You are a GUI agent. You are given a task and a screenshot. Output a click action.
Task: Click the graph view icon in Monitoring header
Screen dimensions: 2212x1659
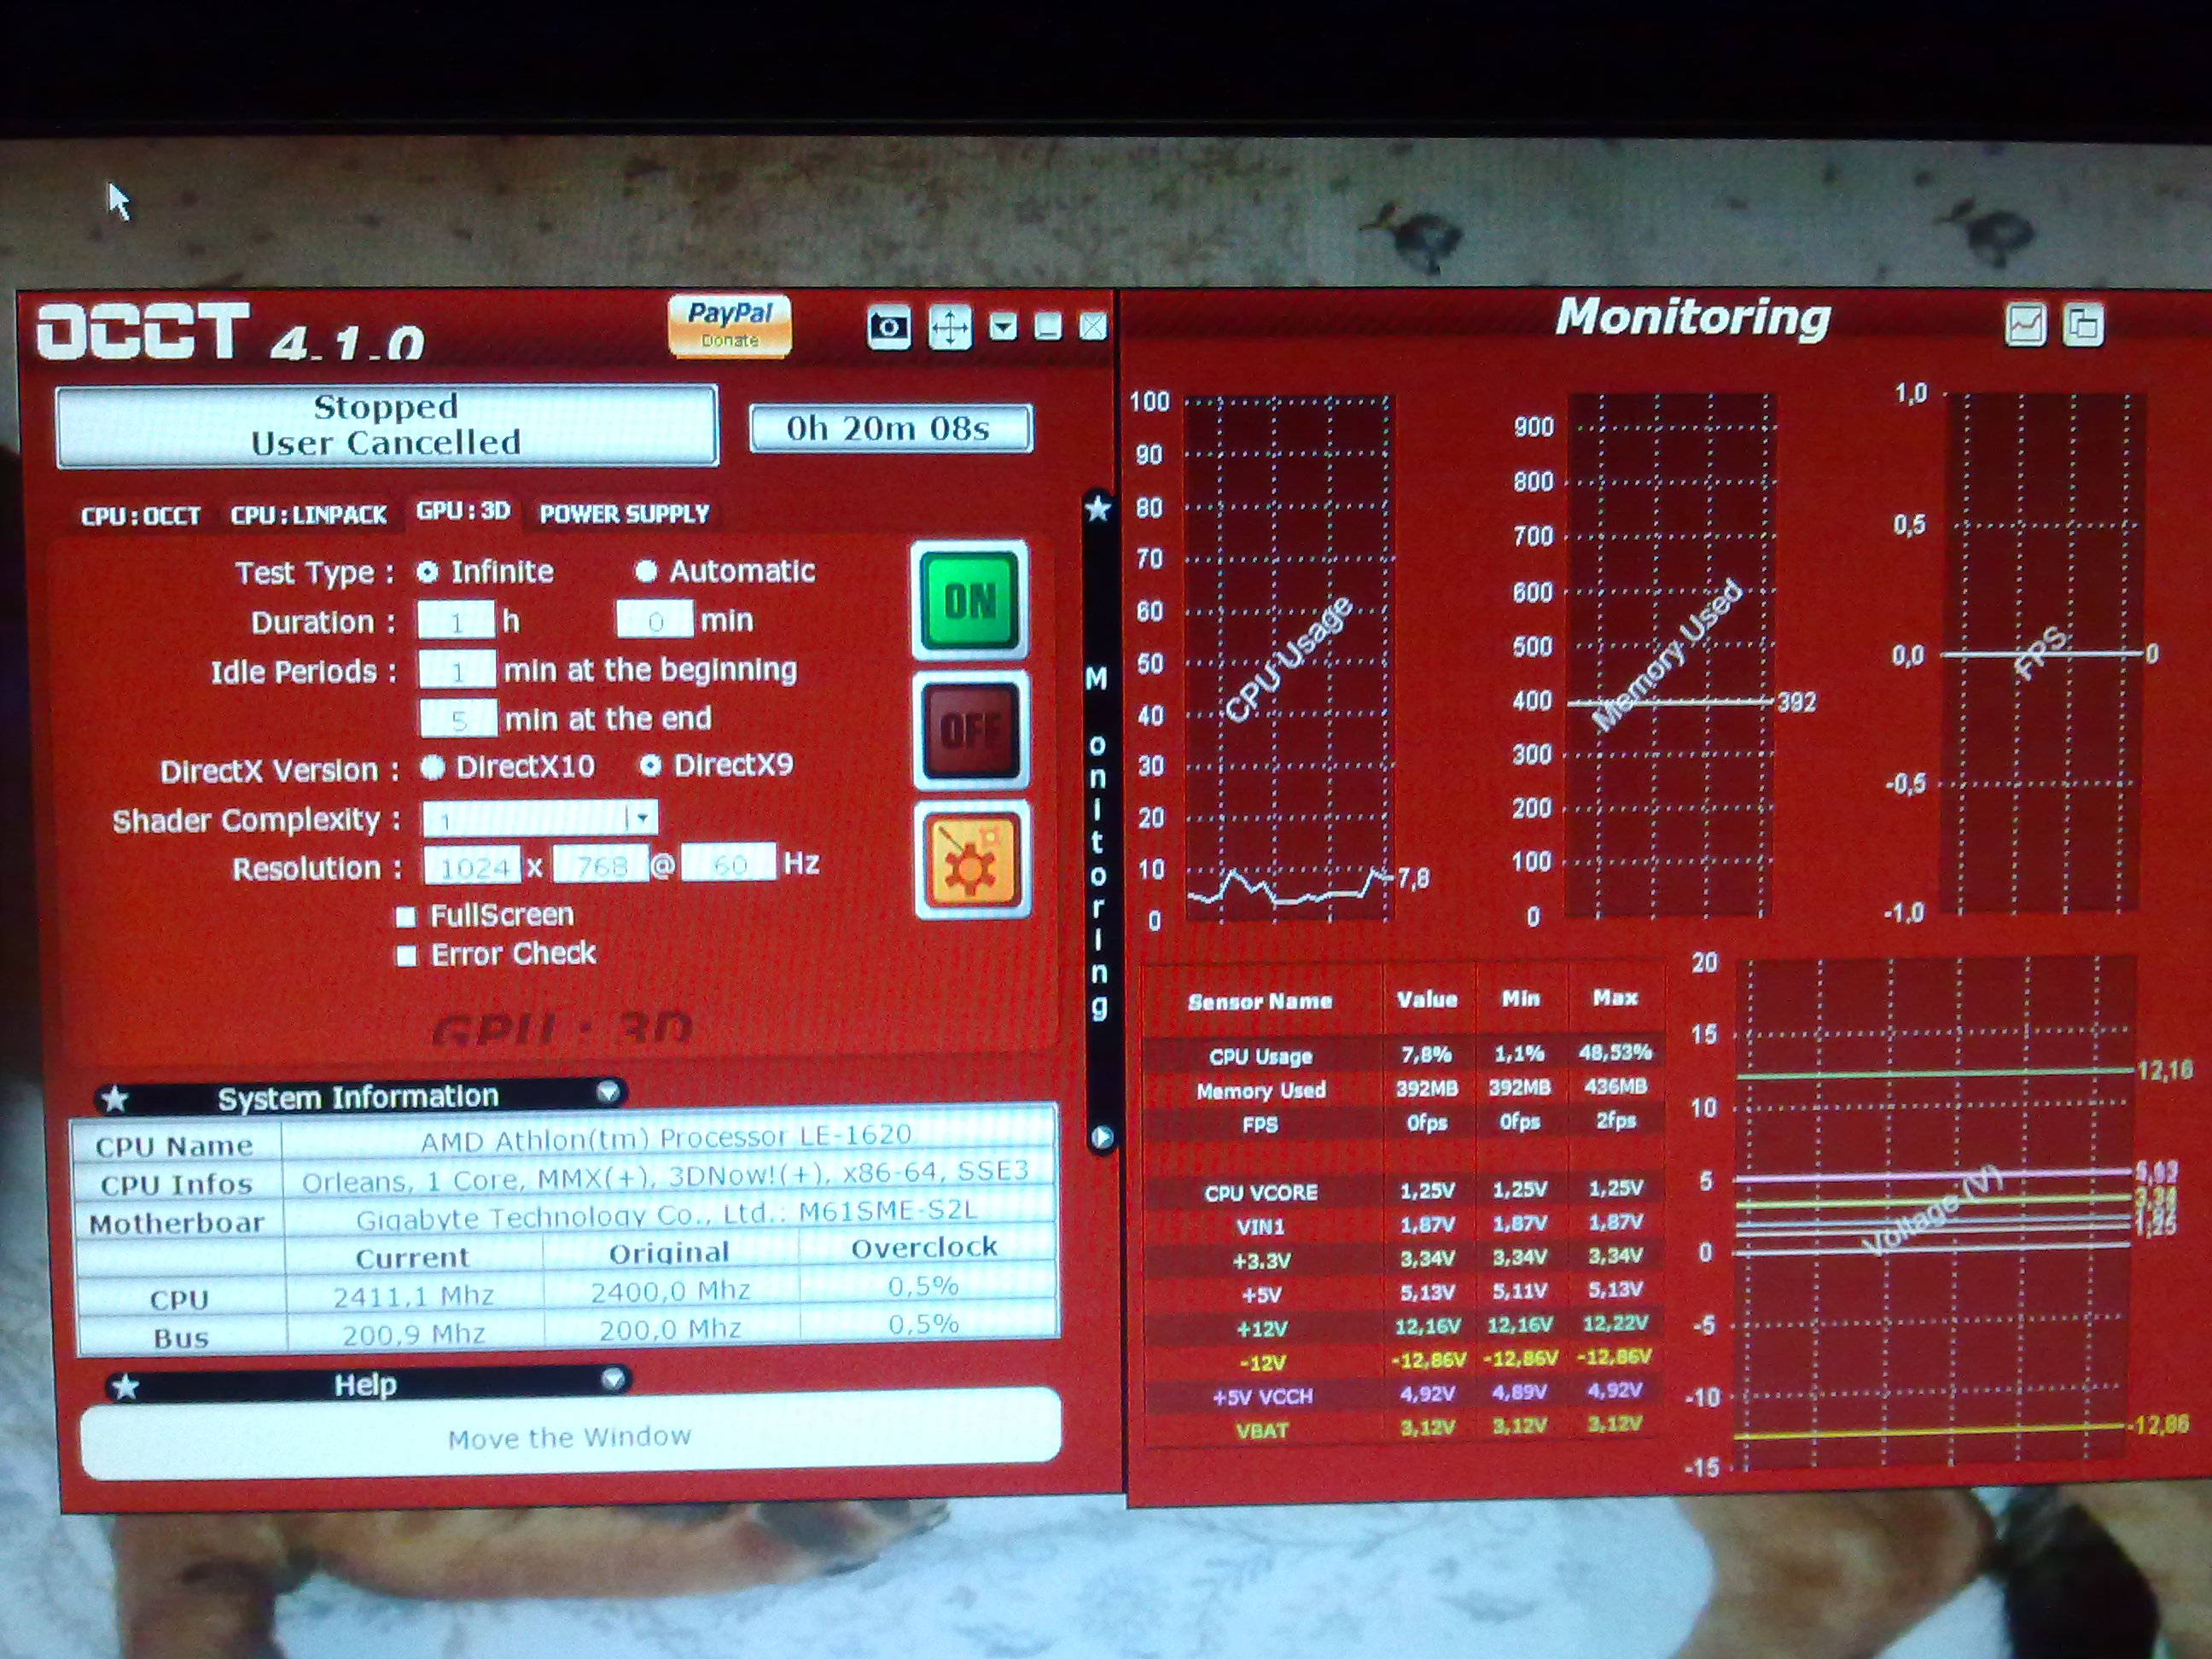point(2025,325)
